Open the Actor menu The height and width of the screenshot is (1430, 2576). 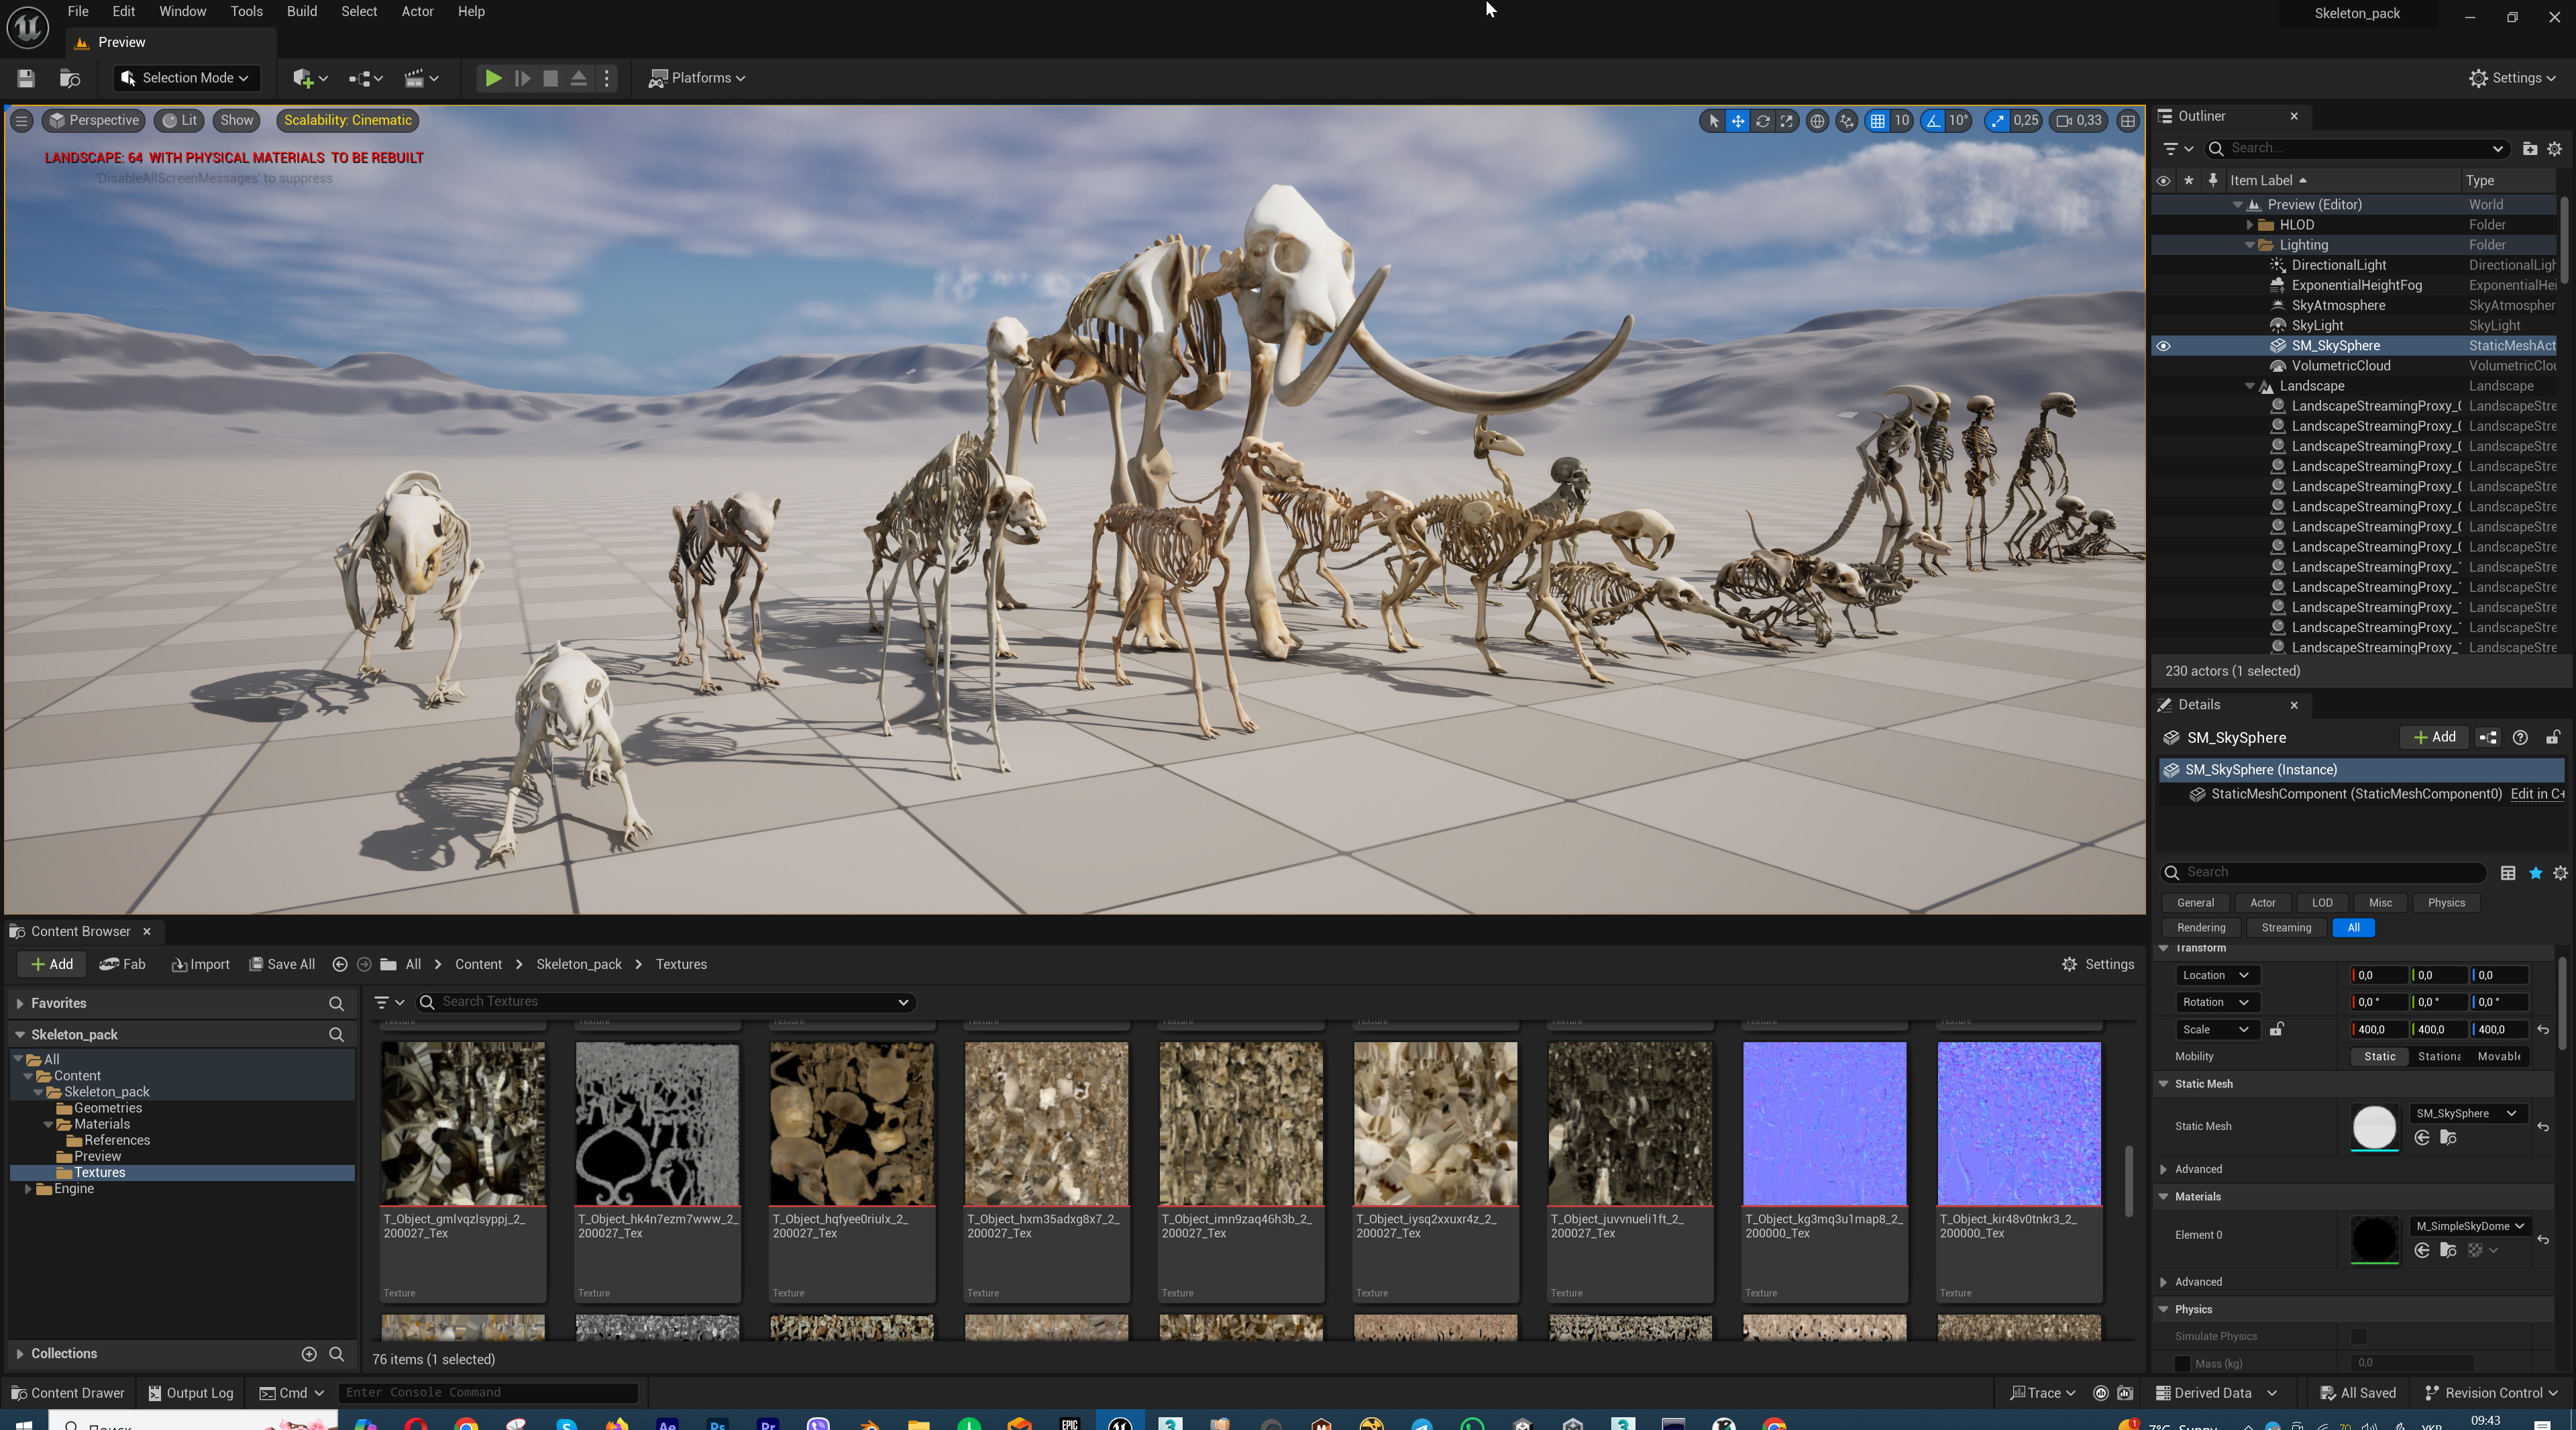coord(417,12)
